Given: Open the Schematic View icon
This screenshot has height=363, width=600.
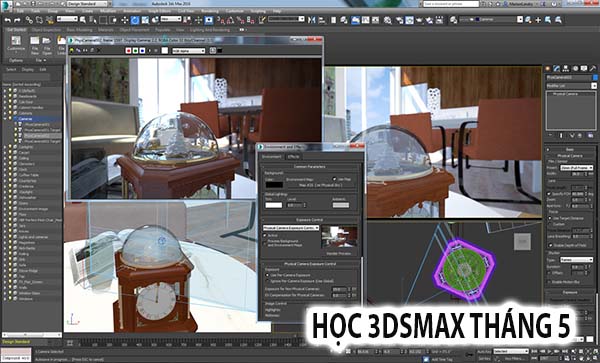Looking at the screenshot, I should point(376,20).
